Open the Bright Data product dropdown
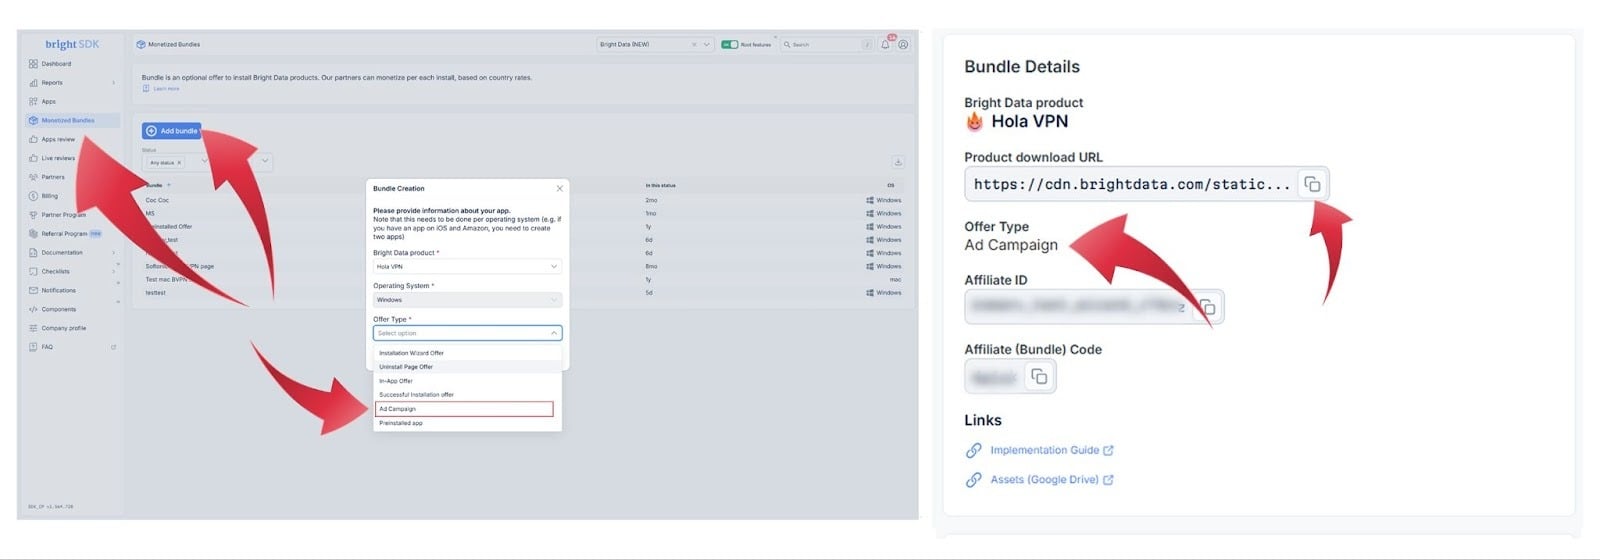This screenshot has height=560, width=1600. [x=467, y=266]
